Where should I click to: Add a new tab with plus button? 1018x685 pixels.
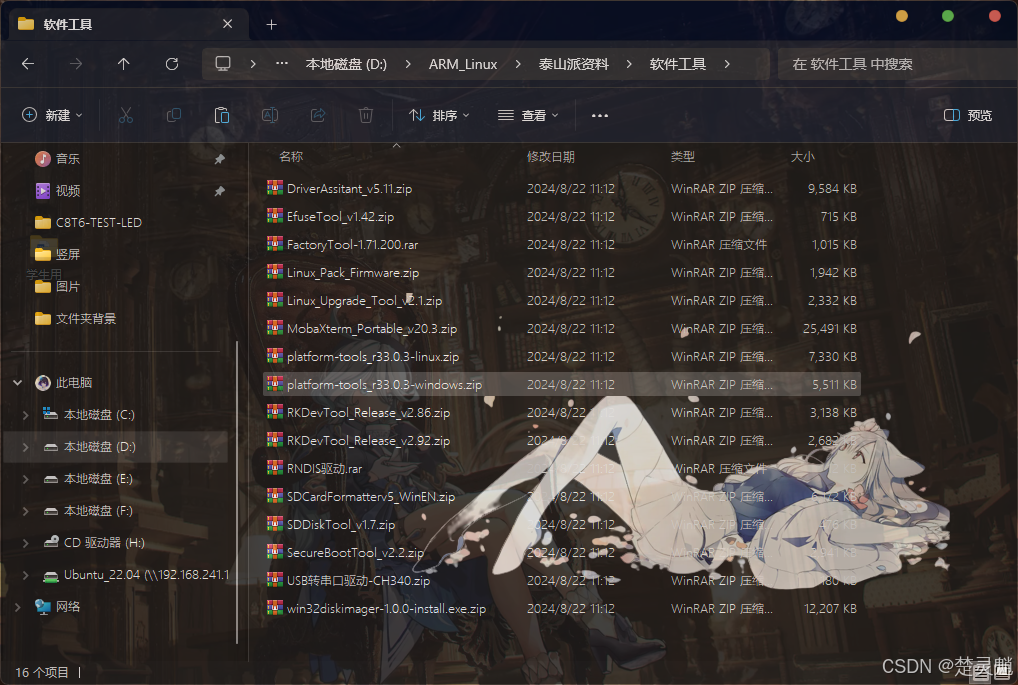[271, 25]
